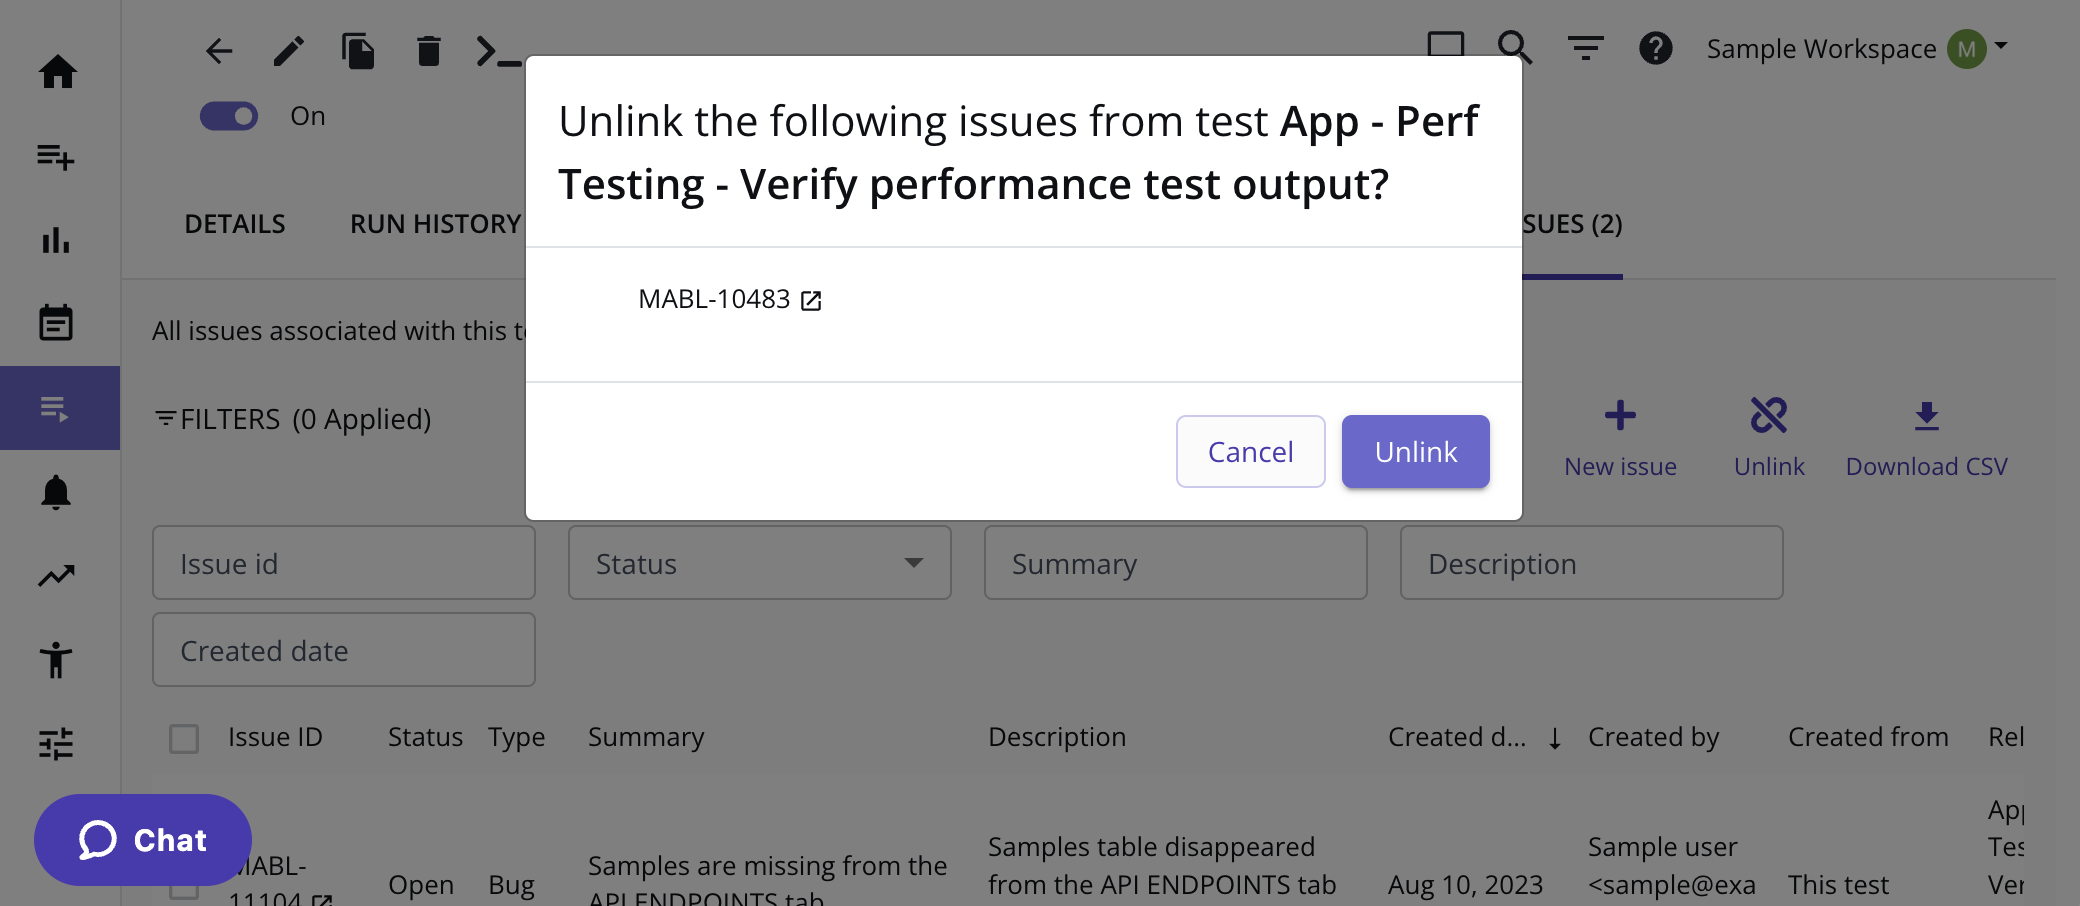2080x906 pixels.
Task: Switch to the DETAILS tab
Action: 235,224
